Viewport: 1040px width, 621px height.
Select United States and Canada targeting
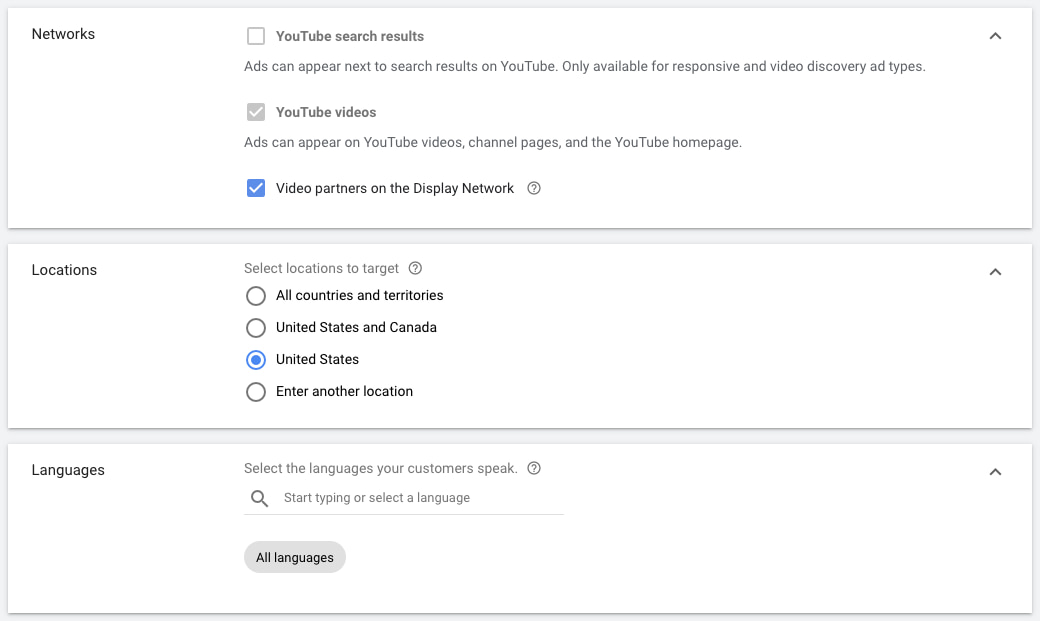click(x=256, y=327)
